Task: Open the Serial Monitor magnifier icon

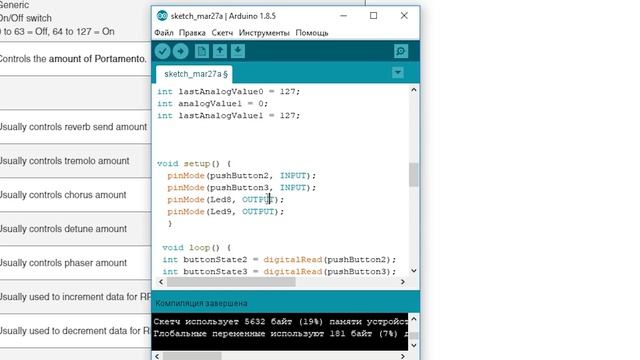Action: click(401, 51)
